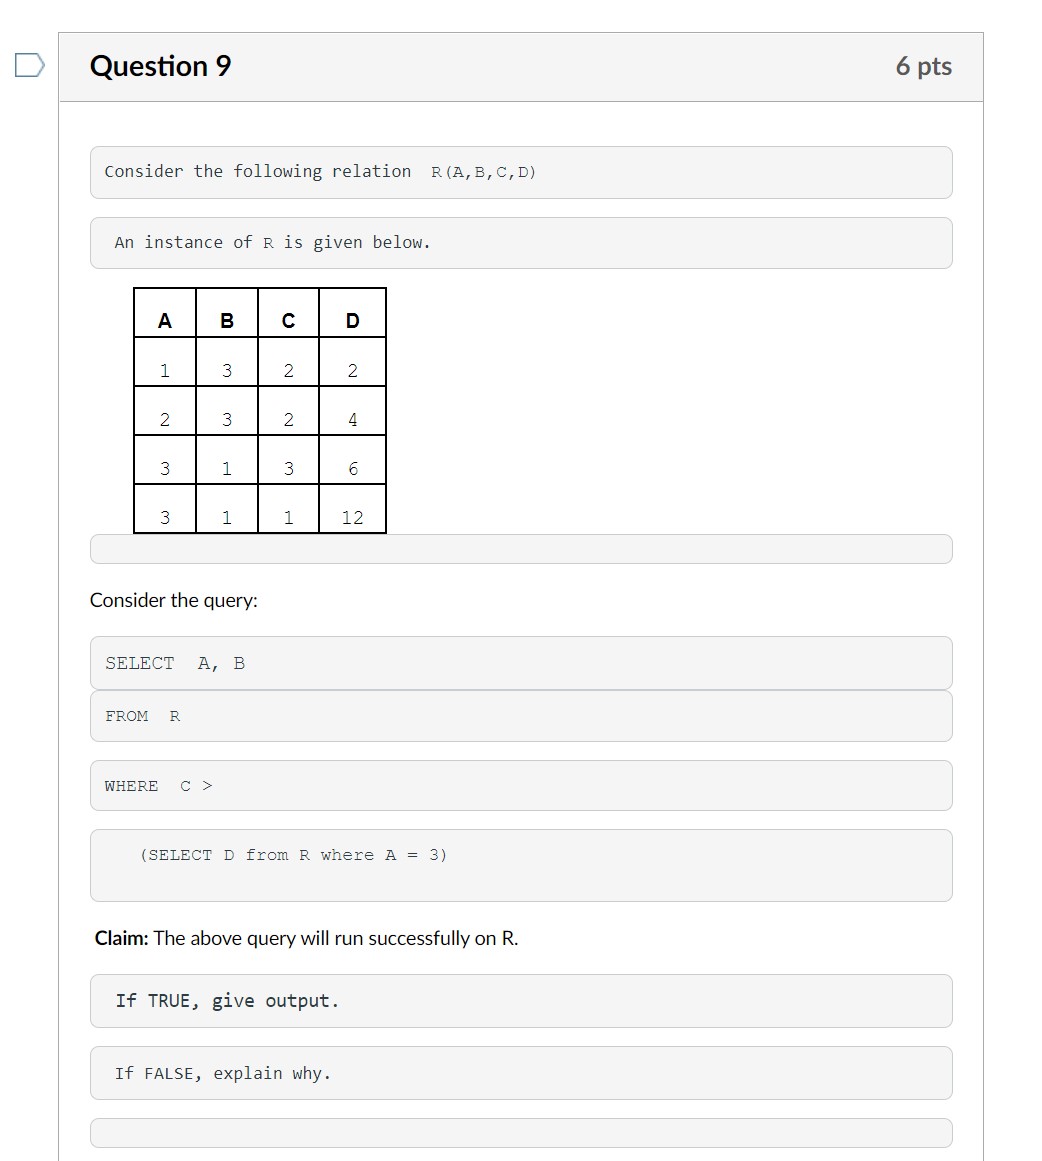Image resolution: width=1042 pixels, height=1161 pixels.
Task: Click the 'Consider the query:' text
Action: click(176, 599)
